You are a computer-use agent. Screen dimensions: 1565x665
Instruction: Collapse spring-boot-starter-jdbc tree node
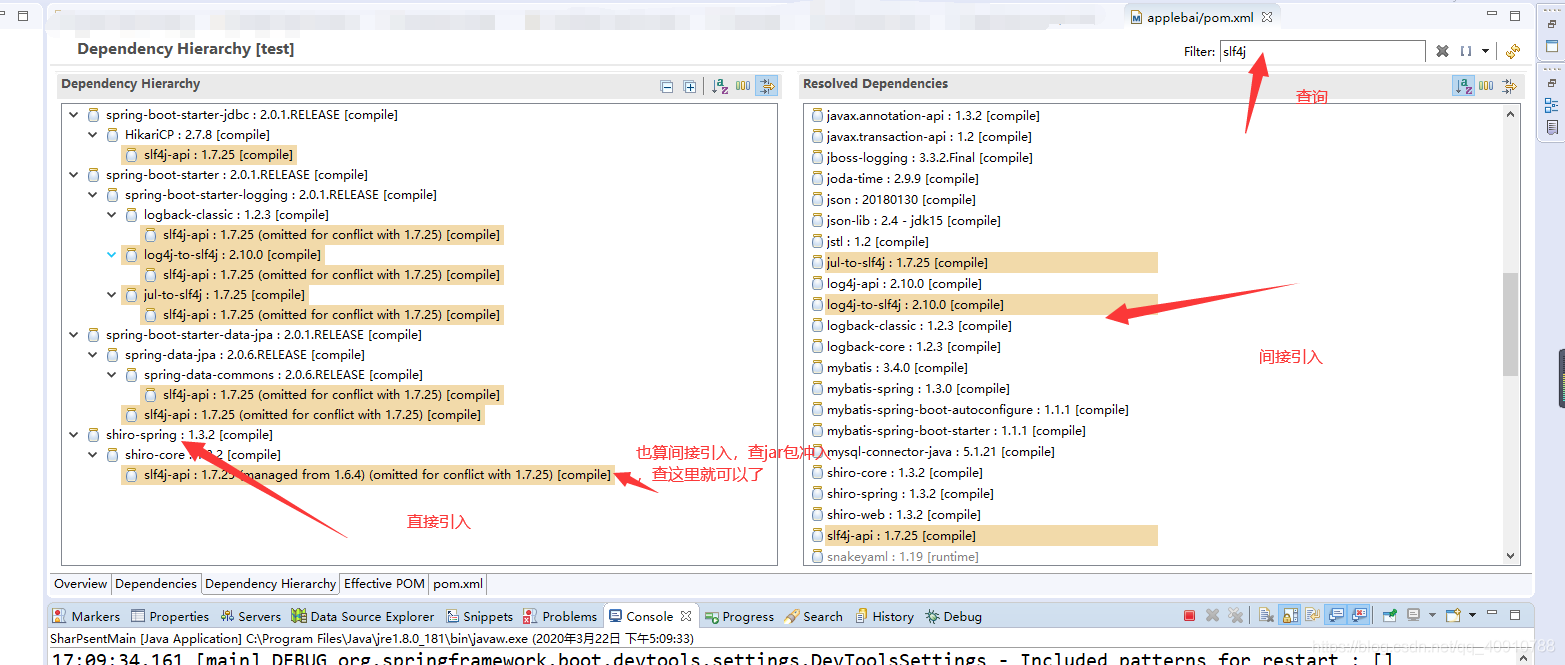point(74,115)
